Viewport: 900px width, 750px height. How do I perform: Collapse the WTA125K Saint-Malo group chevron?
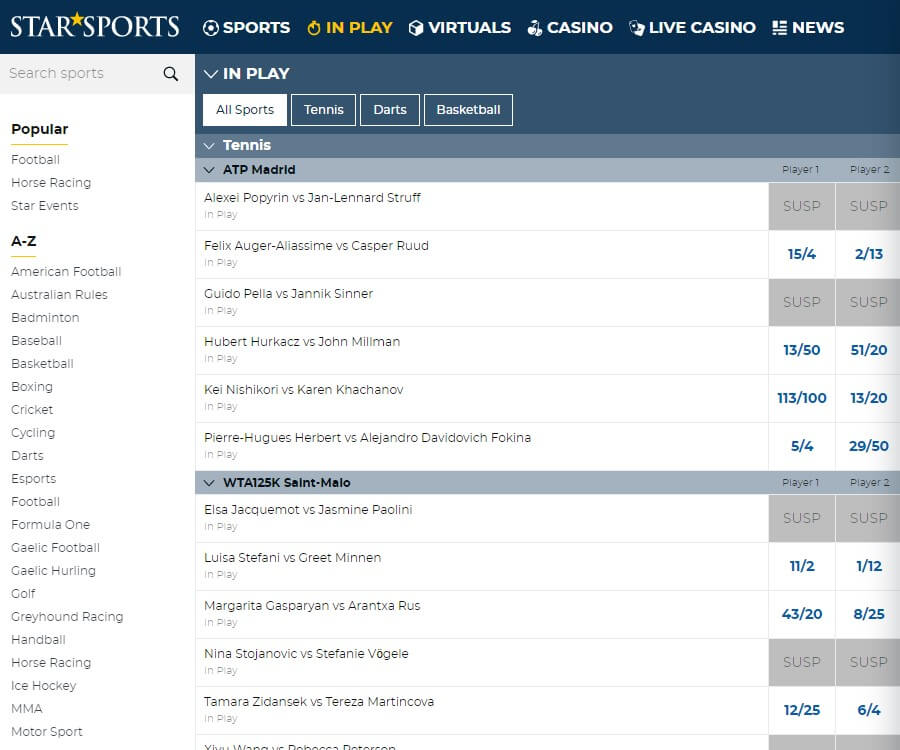pyautogui.click(x=209, y=483)
